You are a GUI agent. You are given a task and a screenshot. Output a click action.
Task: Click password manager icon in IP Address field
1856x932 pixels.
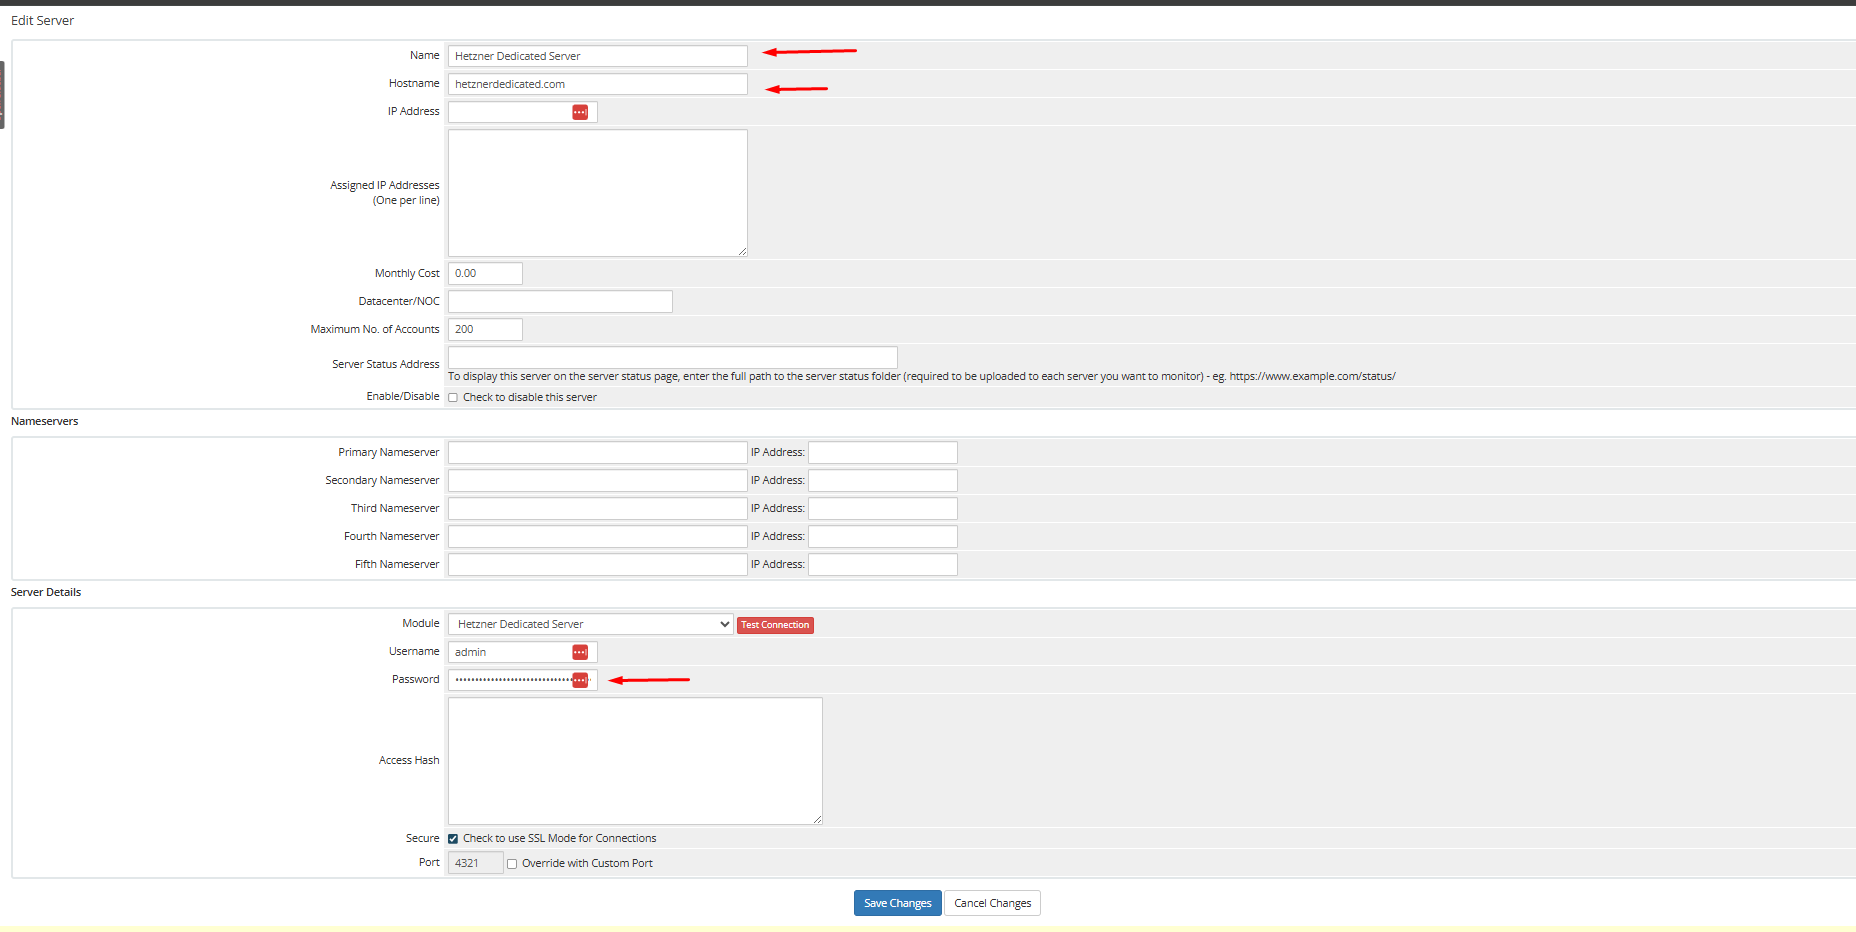[580, 112]
